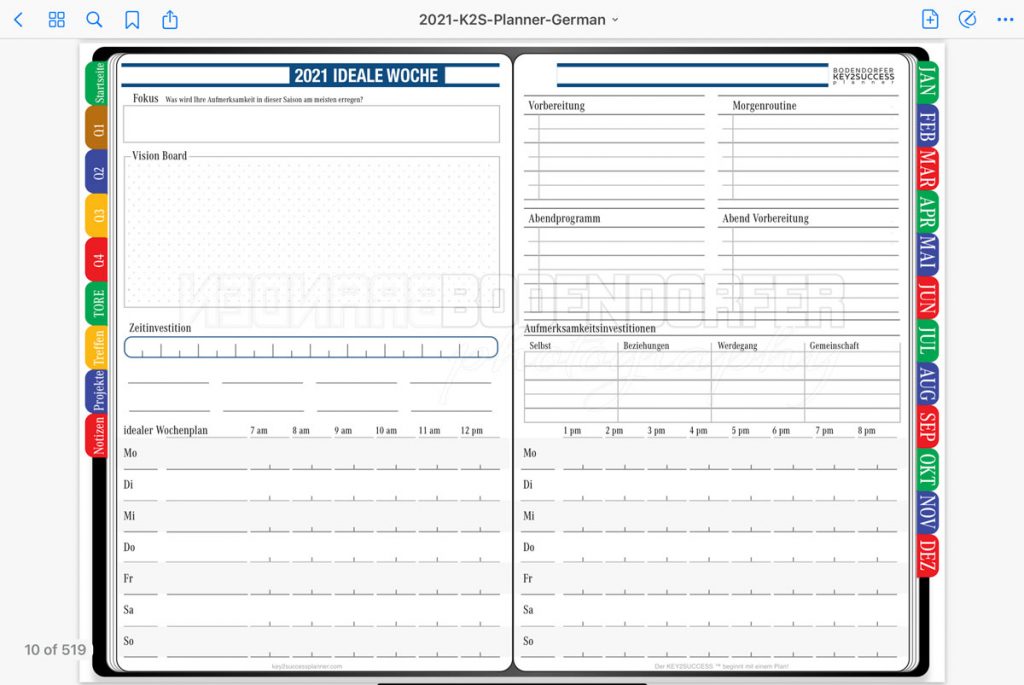Screen dimensions: 1024x685
Task: Tap the dotted Vision Board area
Action: click(312, 233)
